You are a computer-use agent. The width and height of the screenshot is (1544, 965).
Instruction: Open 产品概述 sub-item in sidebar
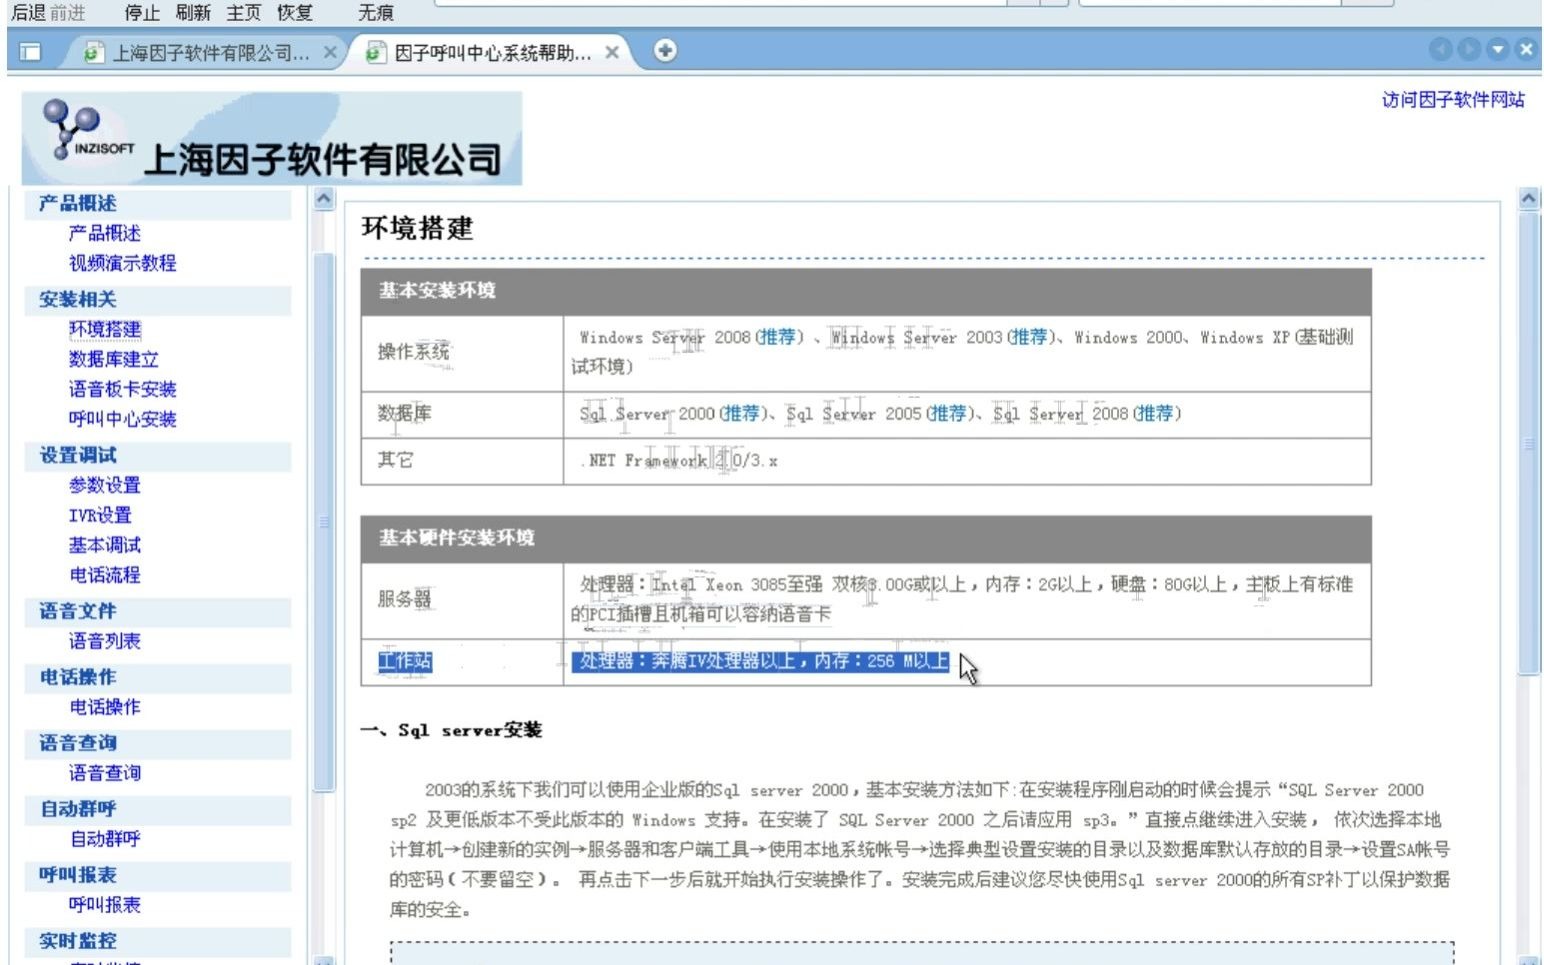coord(104,233)
